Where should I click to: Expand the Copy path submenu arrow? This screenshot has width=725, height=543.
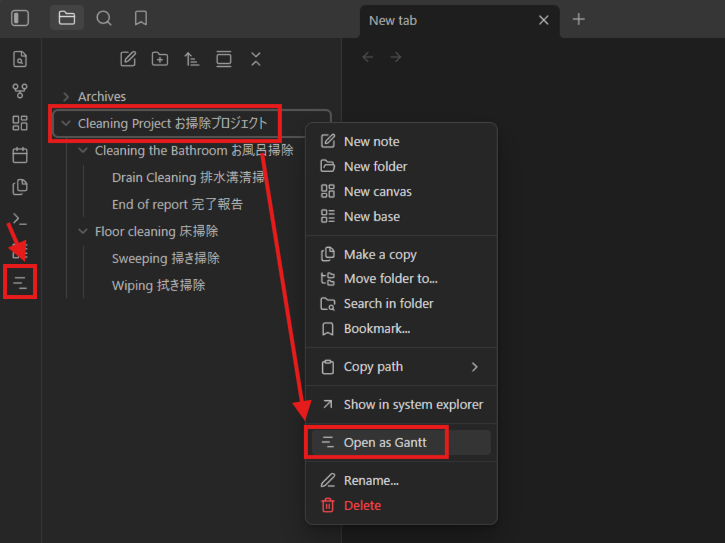[x=474, y=367]
